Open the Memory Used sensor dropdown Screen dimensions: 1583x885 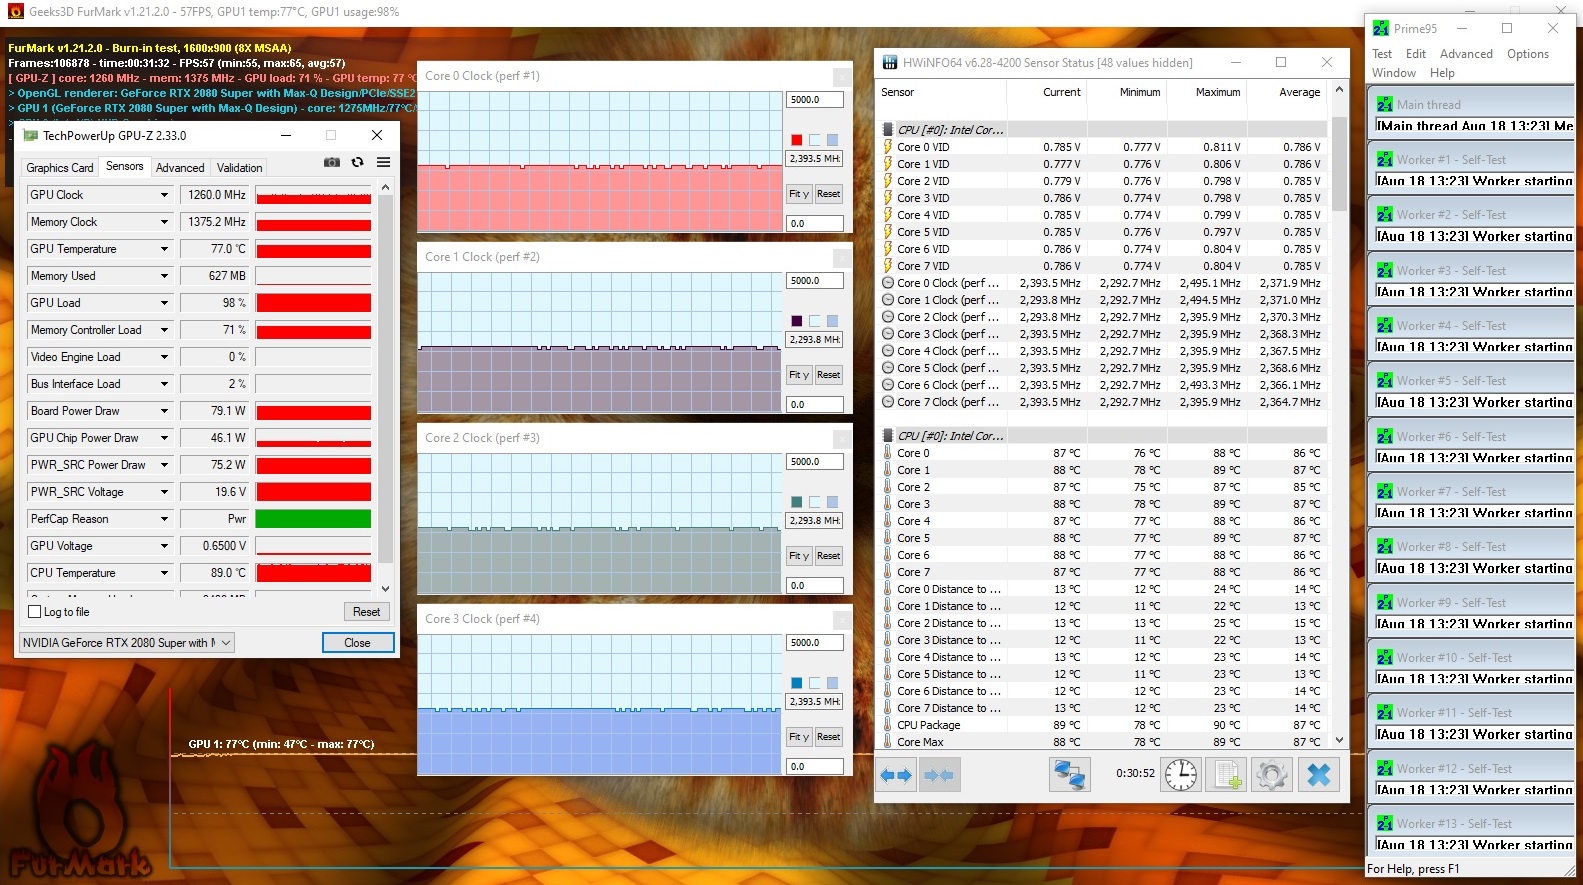164,276
